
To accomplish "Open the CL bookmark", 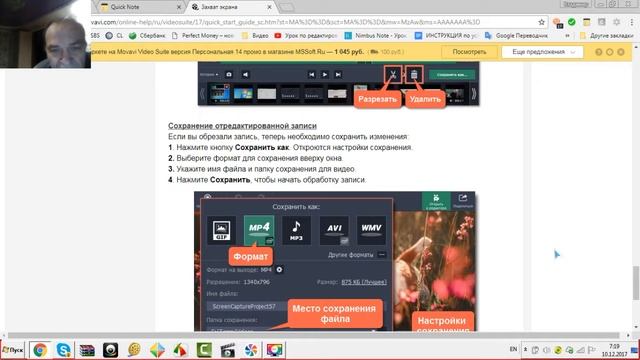I will [114, 36].
